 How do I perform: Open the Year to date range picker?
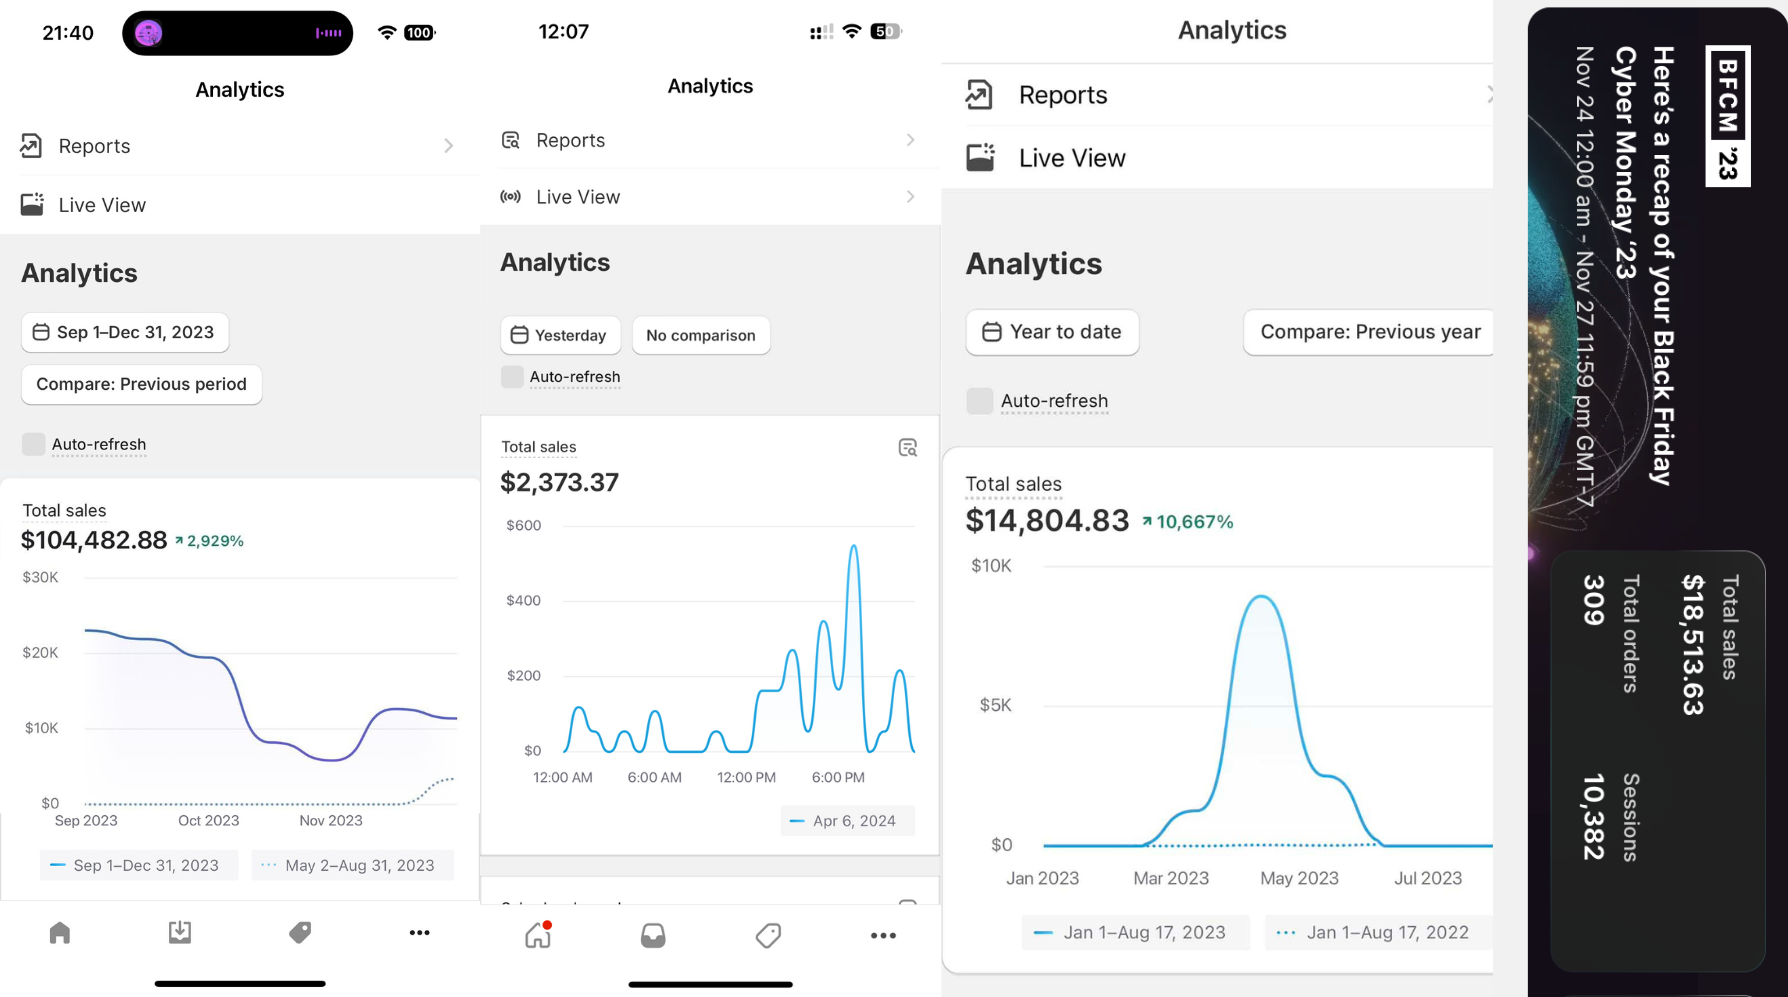[x=1052, y=332]
